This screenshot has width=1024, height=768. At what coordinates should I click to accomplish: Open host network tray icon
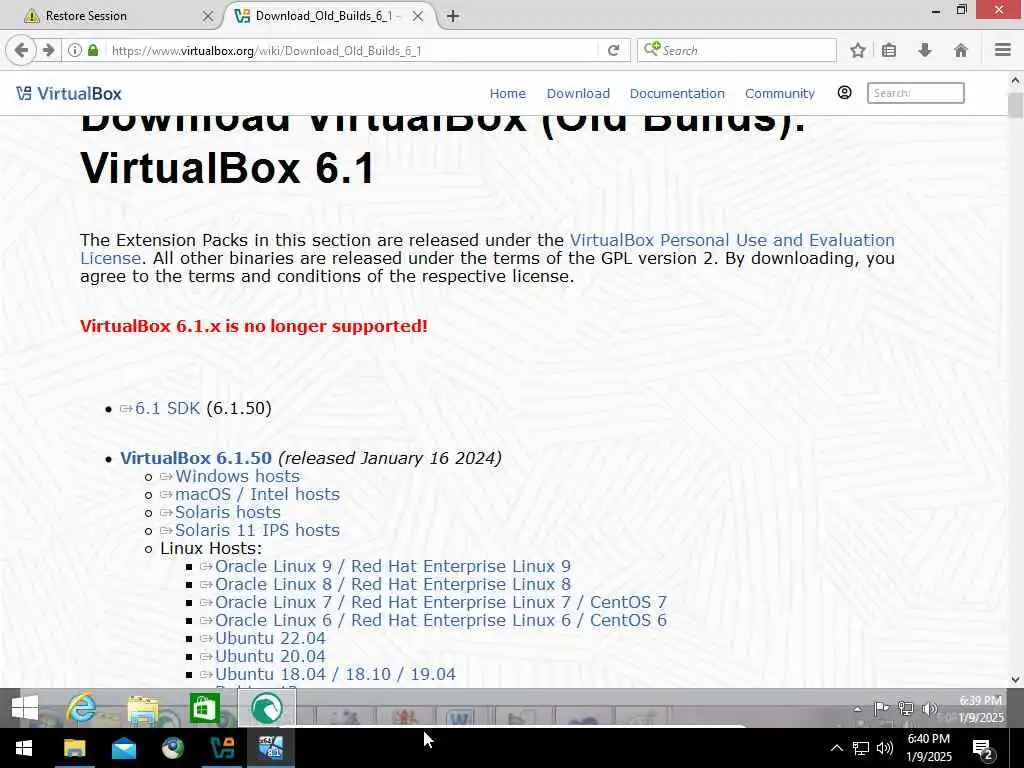tap(861, 748)
